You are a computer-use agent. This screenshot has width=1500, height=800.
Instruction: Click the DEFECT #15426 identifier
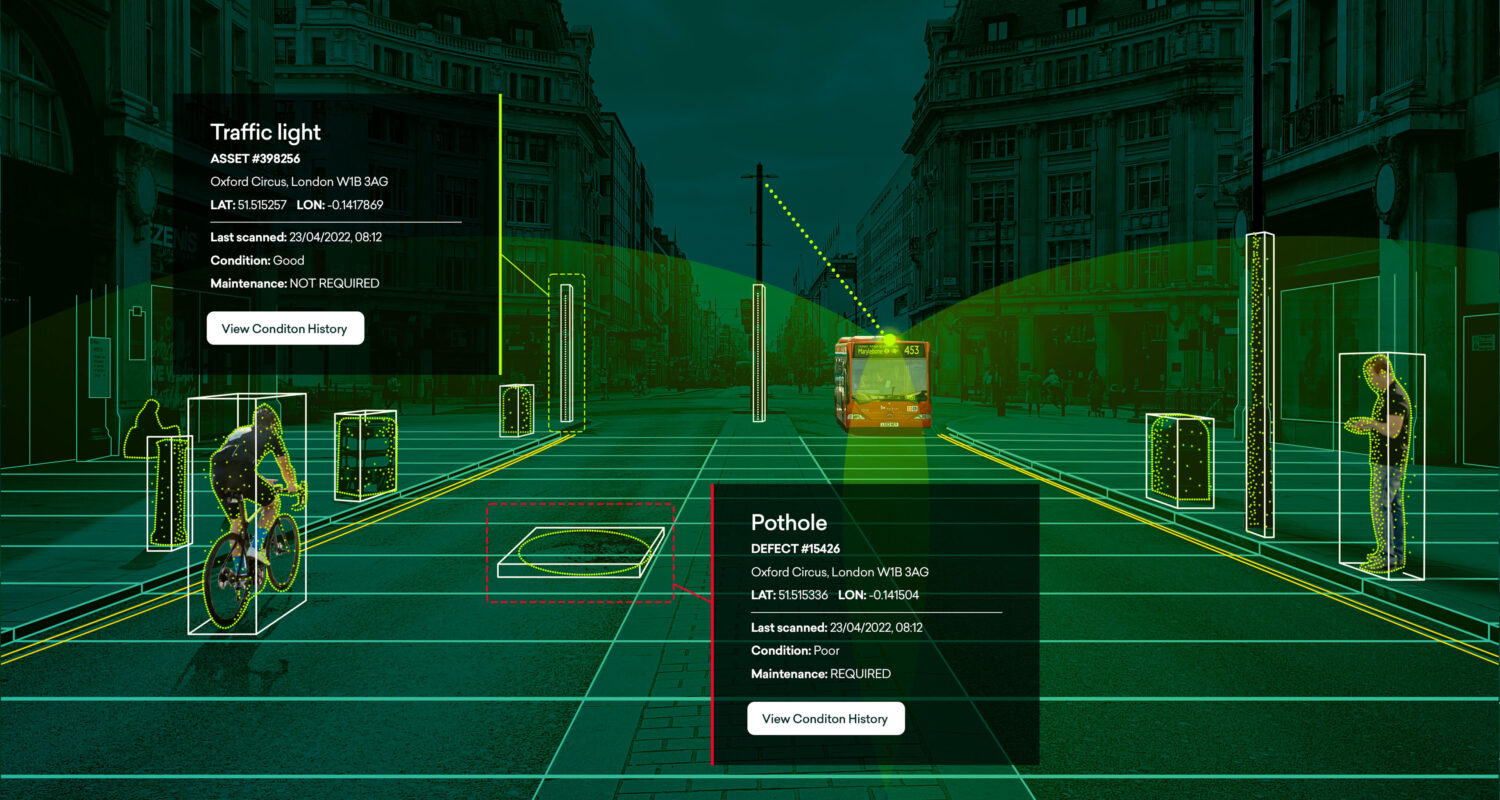(x=795, y=548)
